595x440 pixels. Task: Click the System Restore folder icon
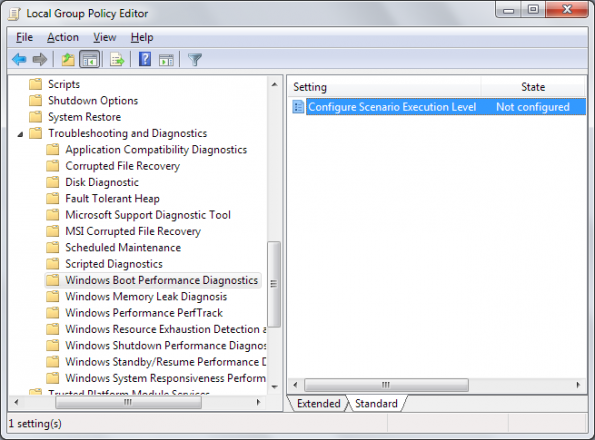(36, 116)
